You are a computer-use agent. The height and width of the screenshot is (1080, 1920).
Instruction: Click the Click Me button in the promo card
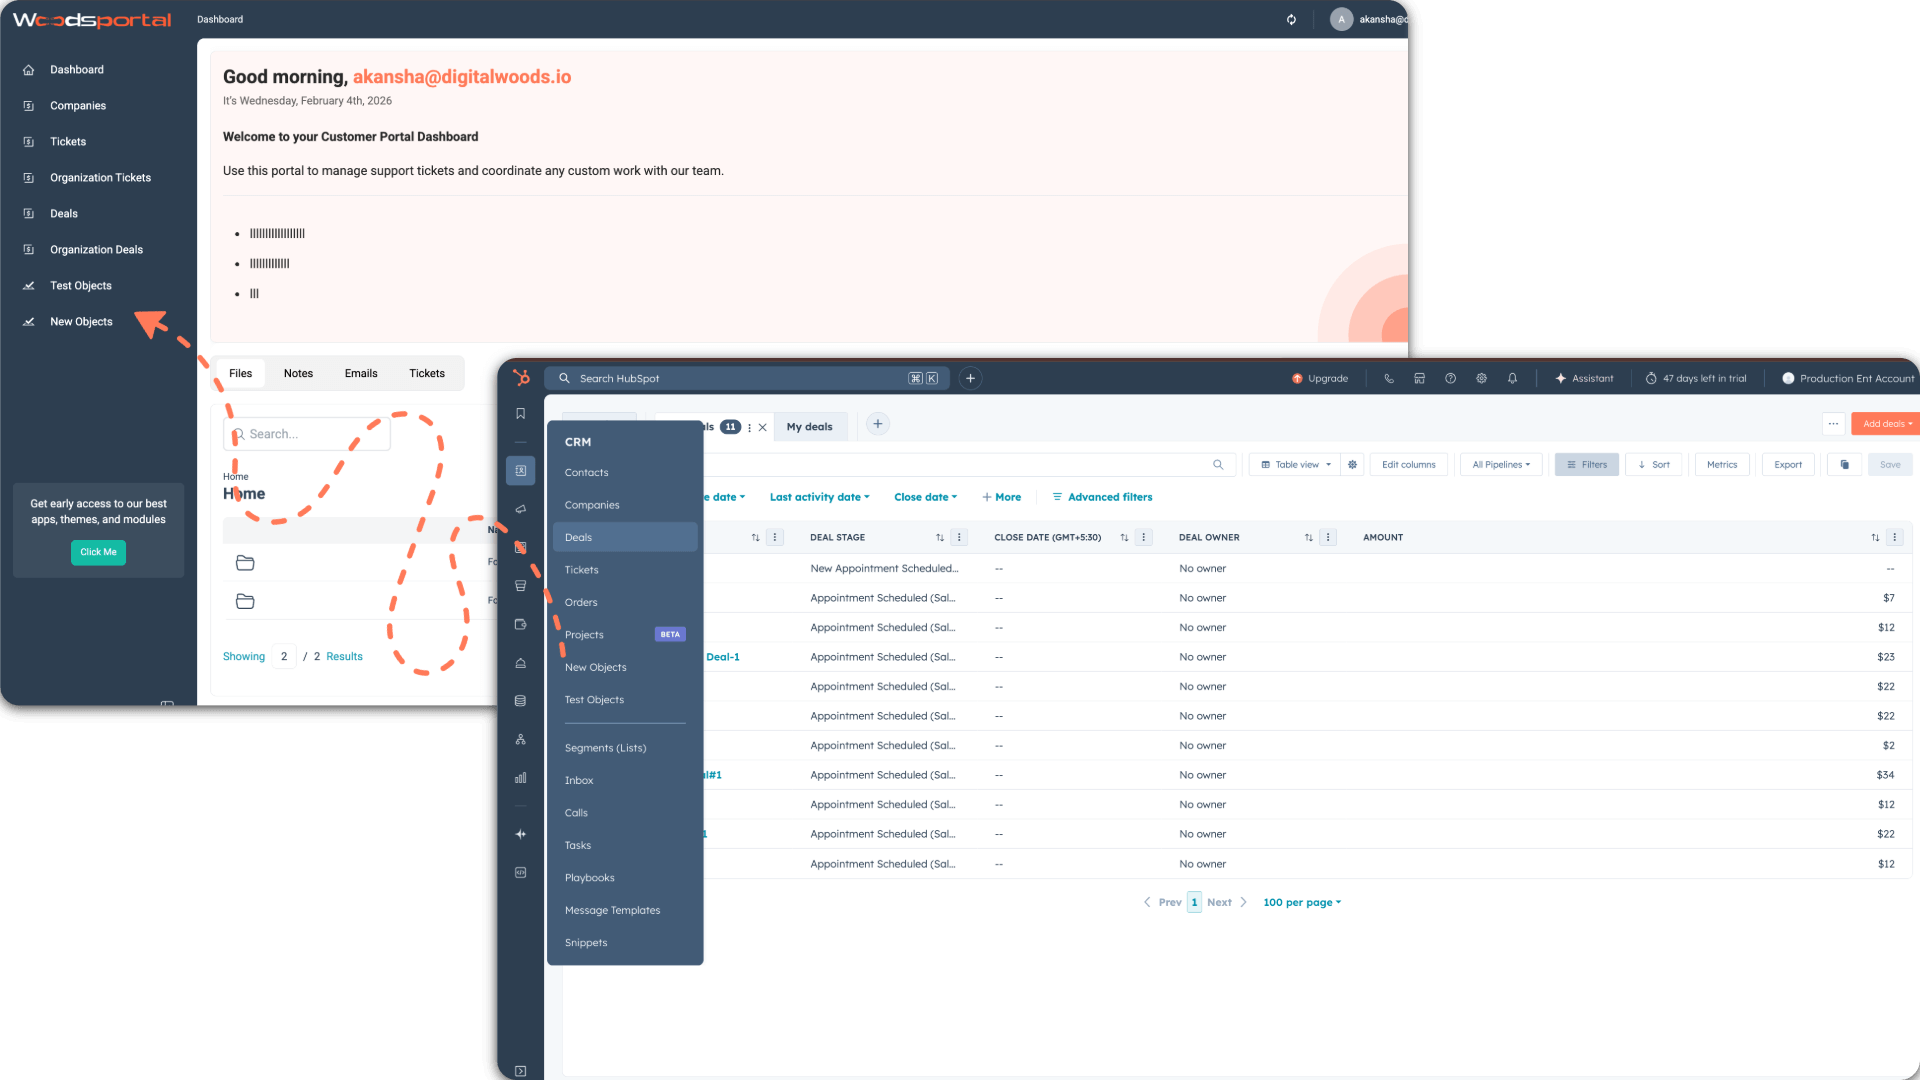point(98,552)
